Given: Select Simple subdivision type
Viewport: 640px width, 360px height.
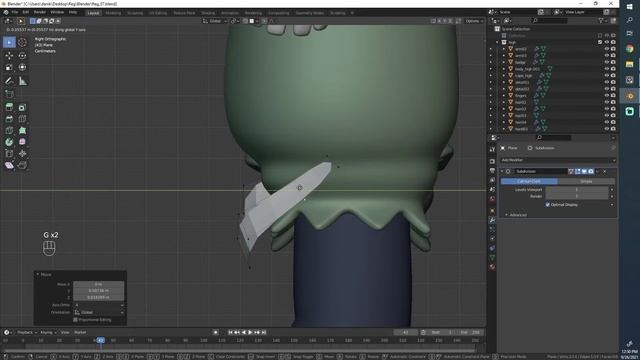Looking at the screenshot, I should (x=586, y=181).
